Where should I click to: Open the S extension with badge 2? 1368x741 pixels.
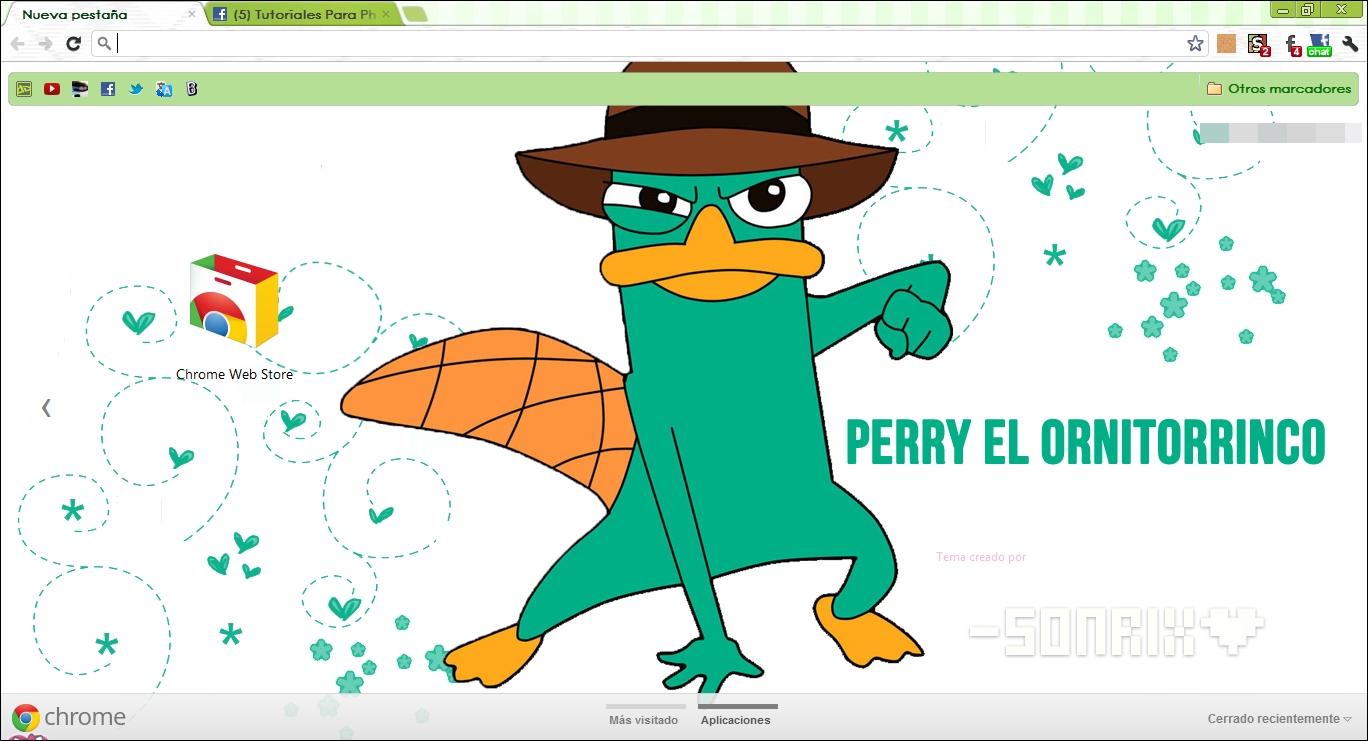(x=1258, y=44)
